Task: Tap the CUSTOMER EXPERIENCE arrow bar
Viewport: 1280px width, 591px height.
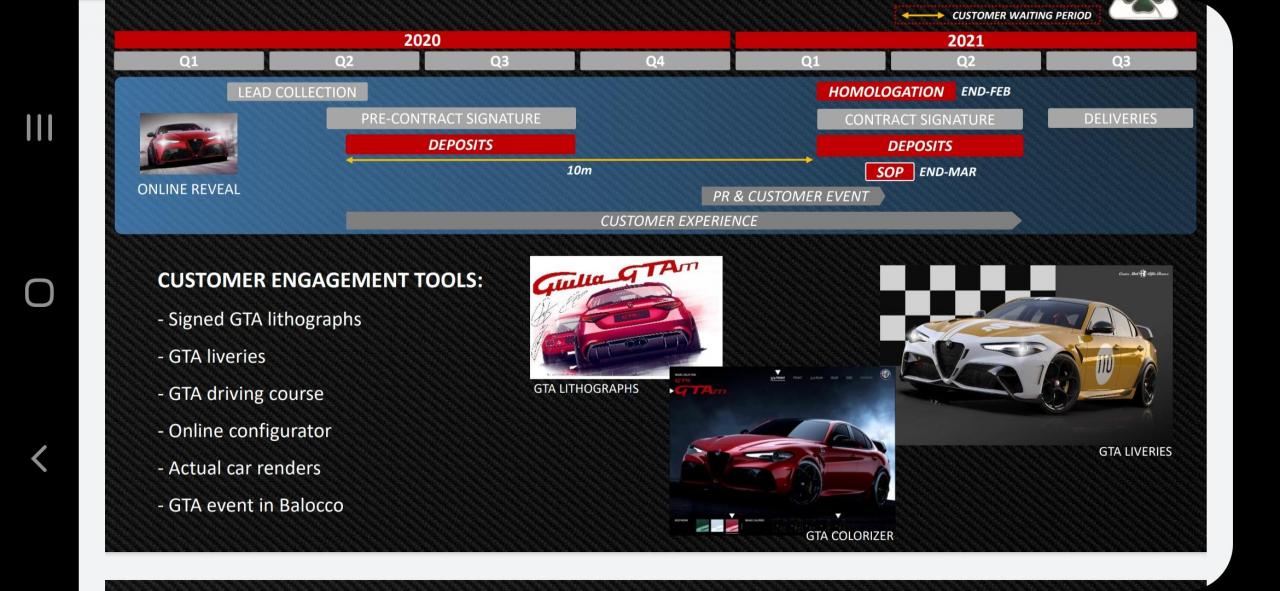Action: [x=680, y=221]
